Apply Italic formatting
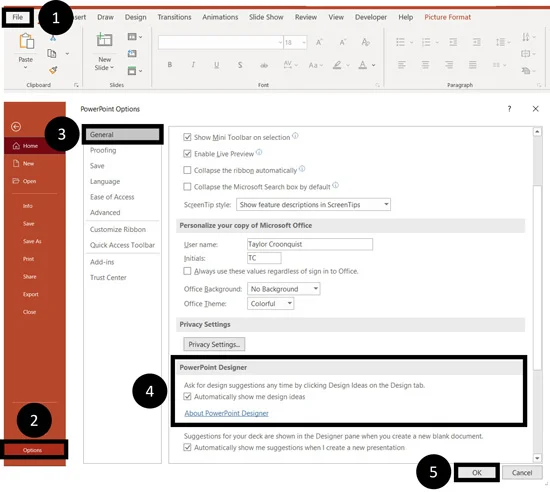The width and height of the screenshot is (550, 492). pos(193,65)
